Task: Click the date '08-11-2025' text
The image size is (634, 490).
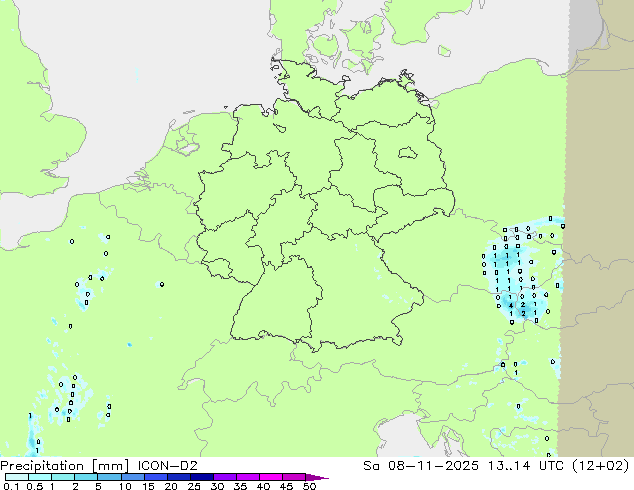Action: tap(433, 466)
